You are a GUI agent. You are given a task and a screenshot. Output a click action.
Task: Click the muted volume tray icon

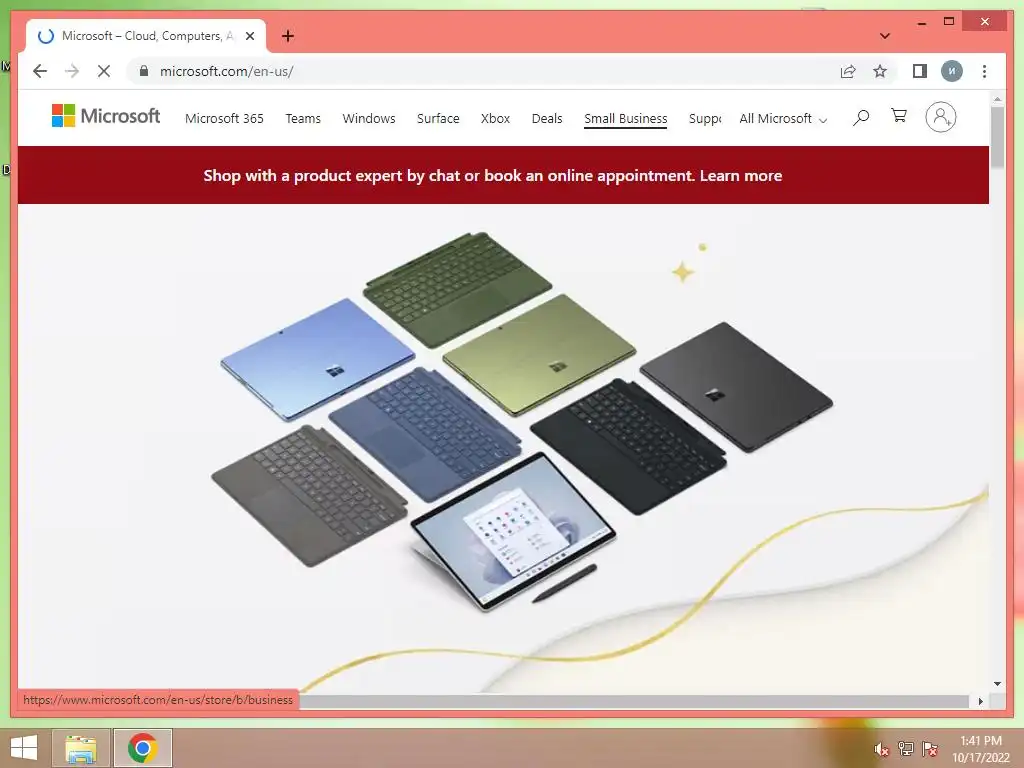pos(881,749)
